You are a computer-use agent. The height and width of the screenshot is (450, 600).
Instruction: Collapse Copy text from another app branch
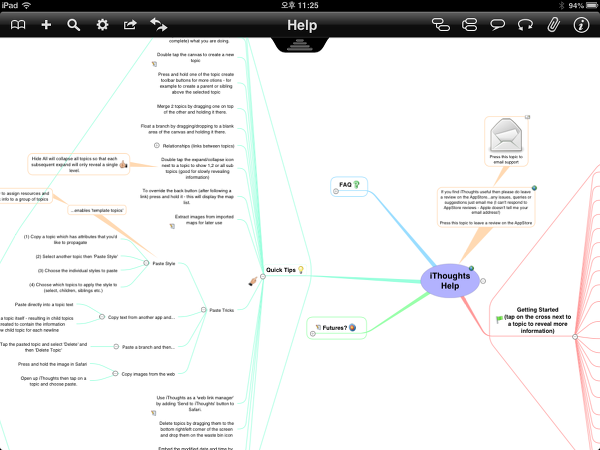coord(102,317)
